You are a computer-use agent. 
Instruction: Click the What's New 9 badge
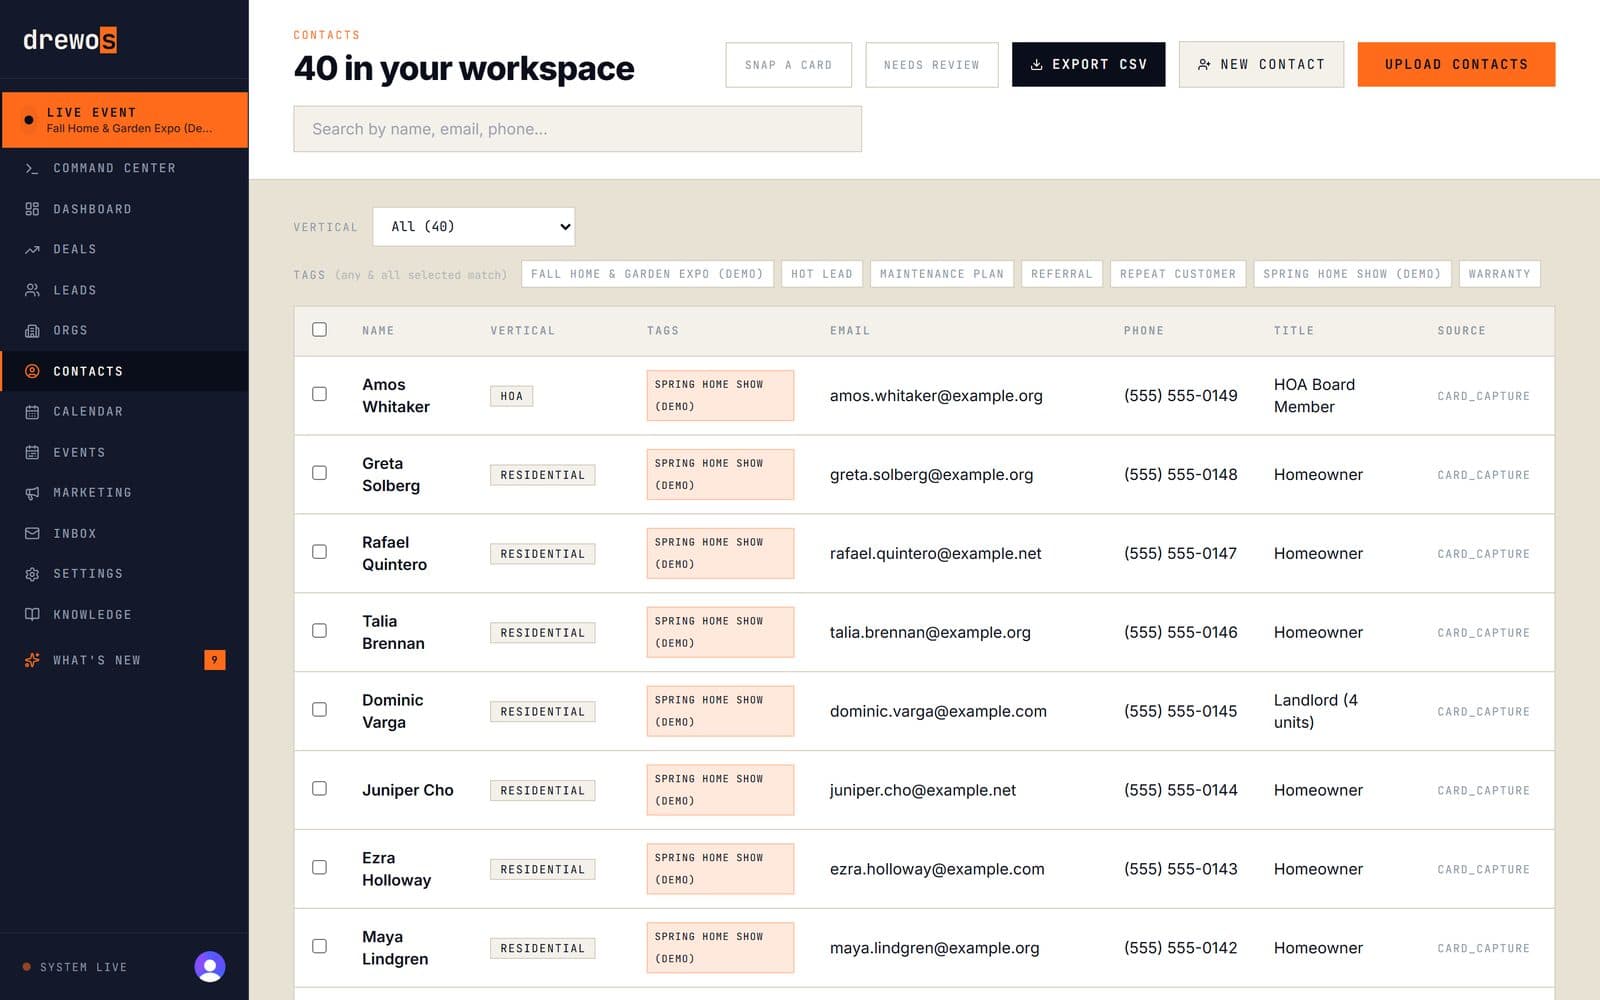point(214,660)
